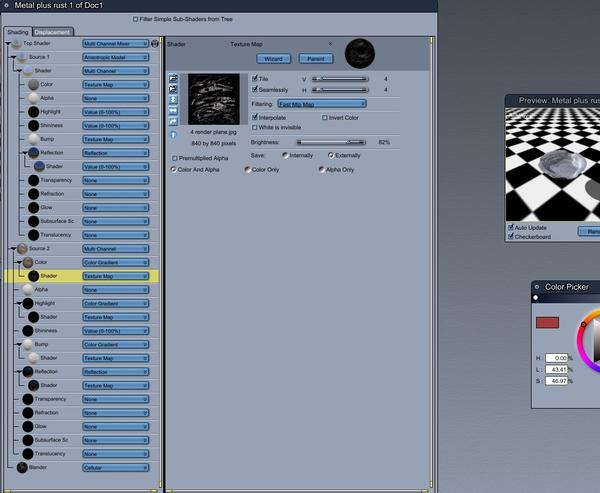The width and height of the screenshot is (600, 493).
Task: Collapse the Source 1 tree node
Action: pyautogui.click(x=13, y=57)
